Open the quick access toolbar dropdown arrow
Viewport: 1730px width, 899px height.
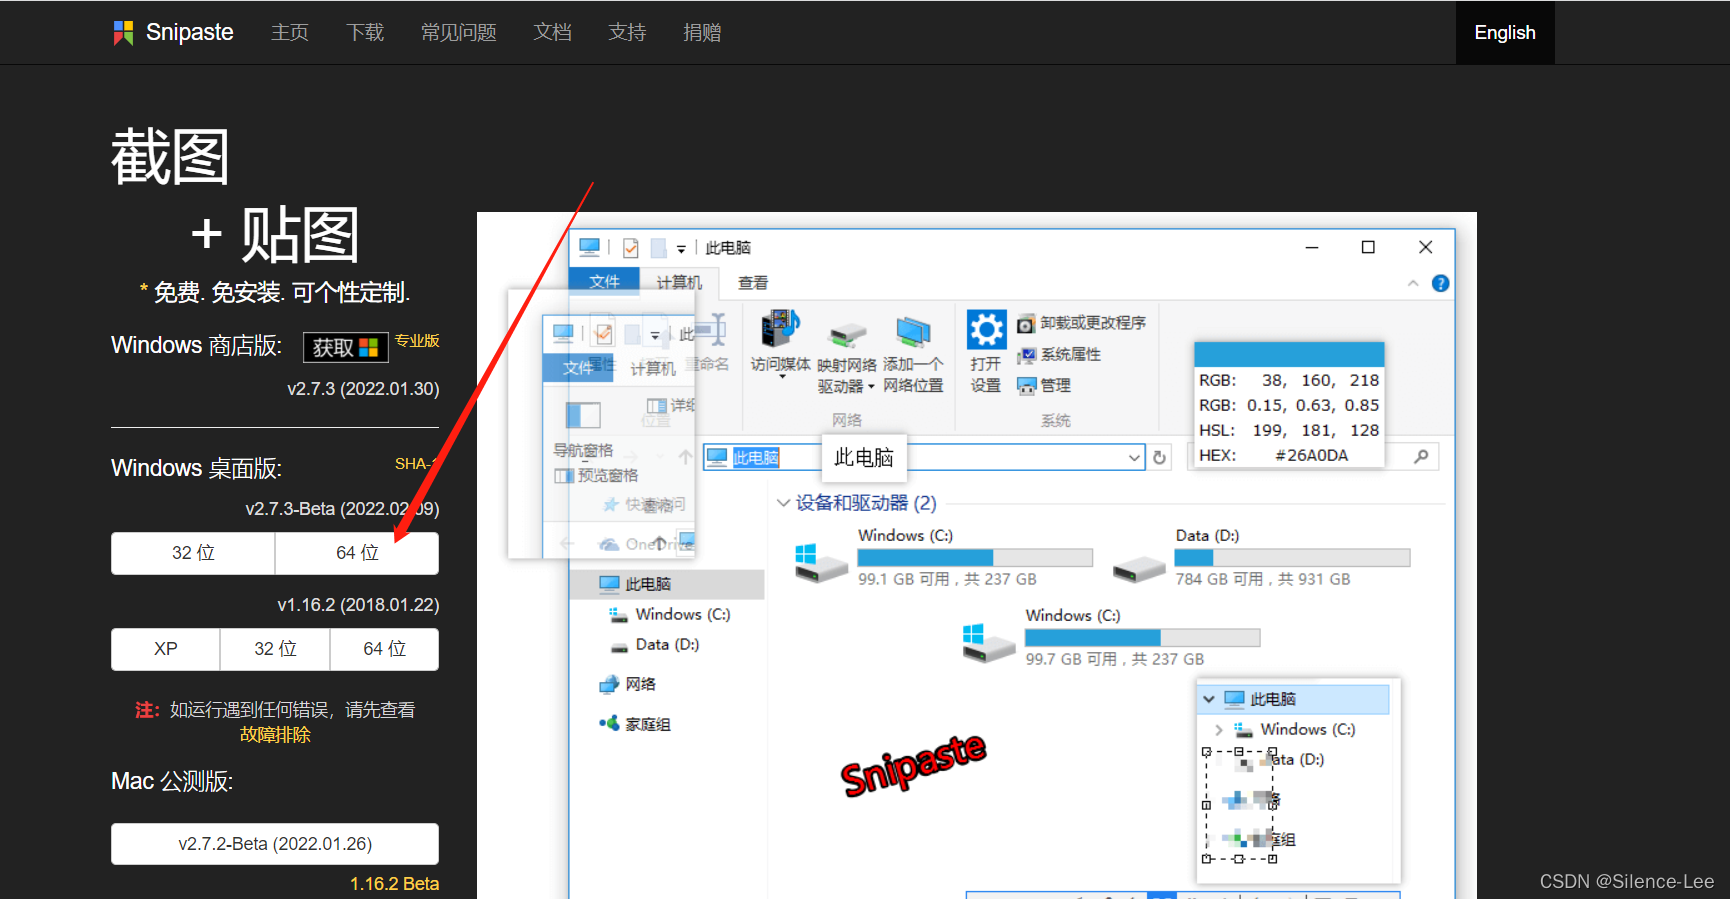[x=681, y=248]
